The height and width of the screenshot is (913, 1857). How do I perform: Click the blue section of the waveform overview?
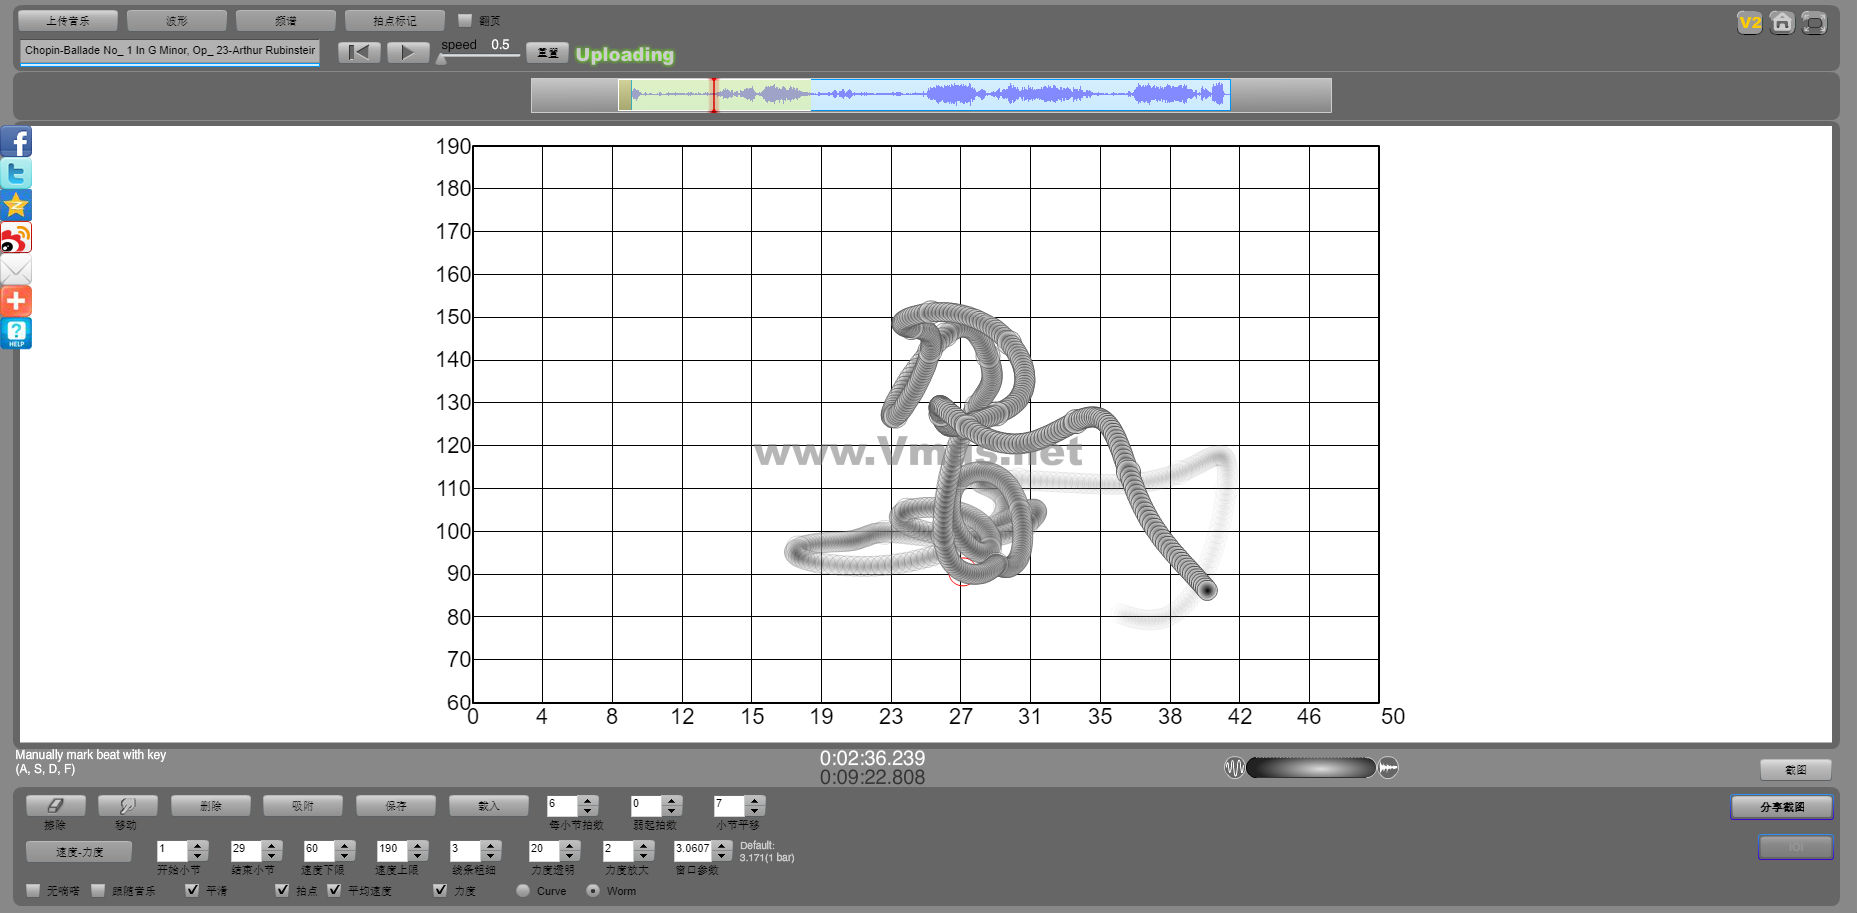1020,95
